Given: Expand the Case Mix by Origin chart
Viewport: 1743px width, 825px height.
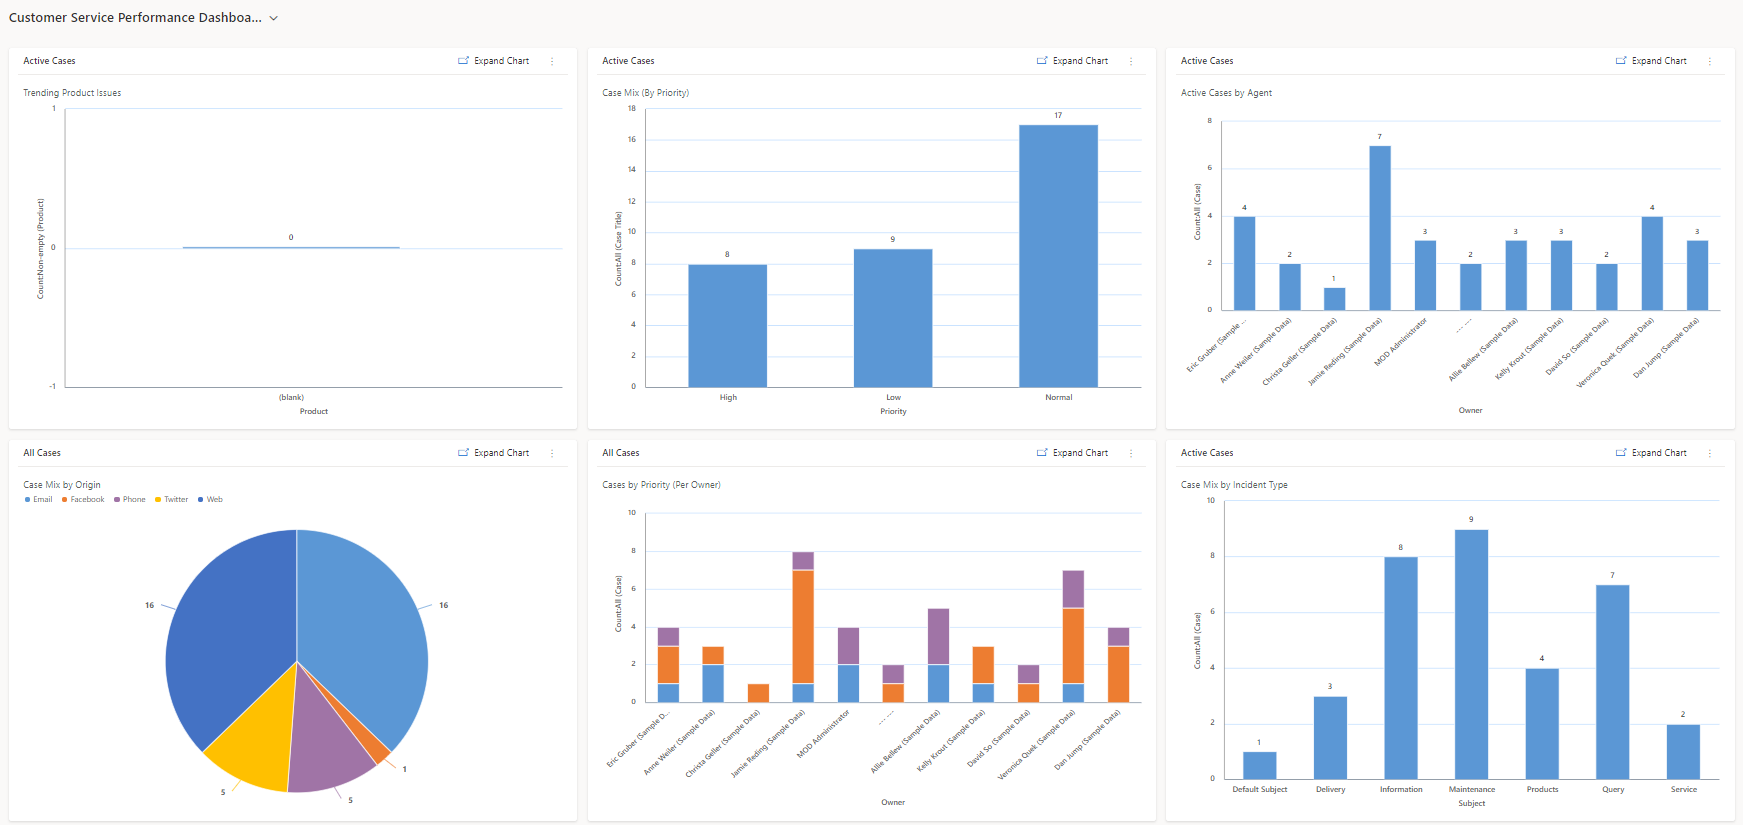Looking at the screenshot, I should (494, 453).
